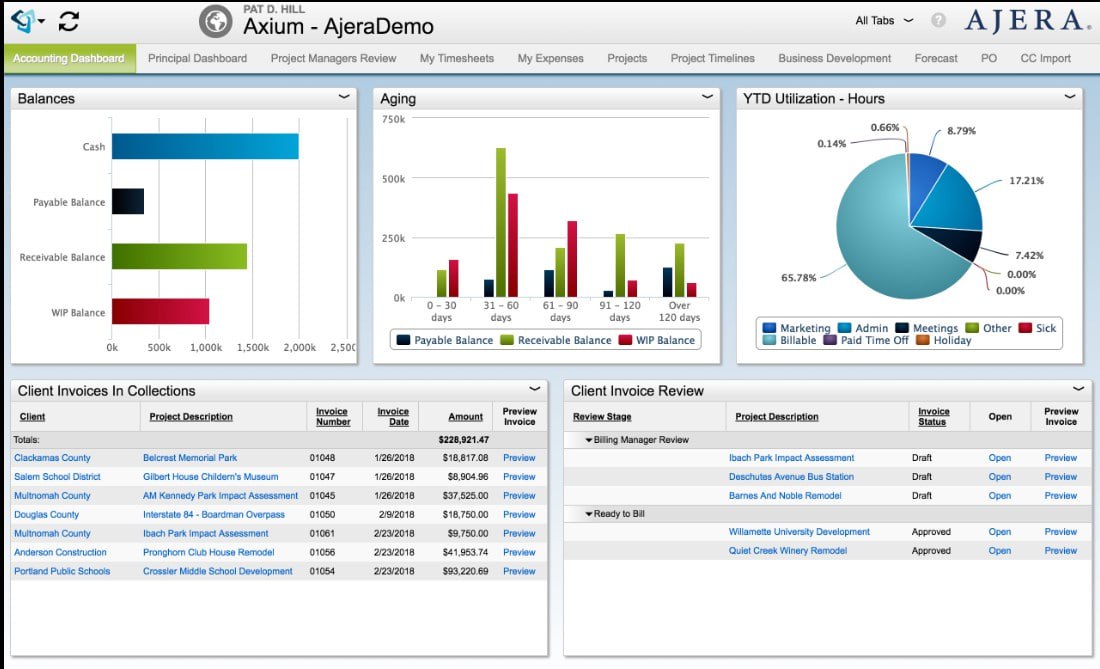Click the Marketing legend swatch
The height and width of the screenshot is (669, 1100).
coord(770,327)
